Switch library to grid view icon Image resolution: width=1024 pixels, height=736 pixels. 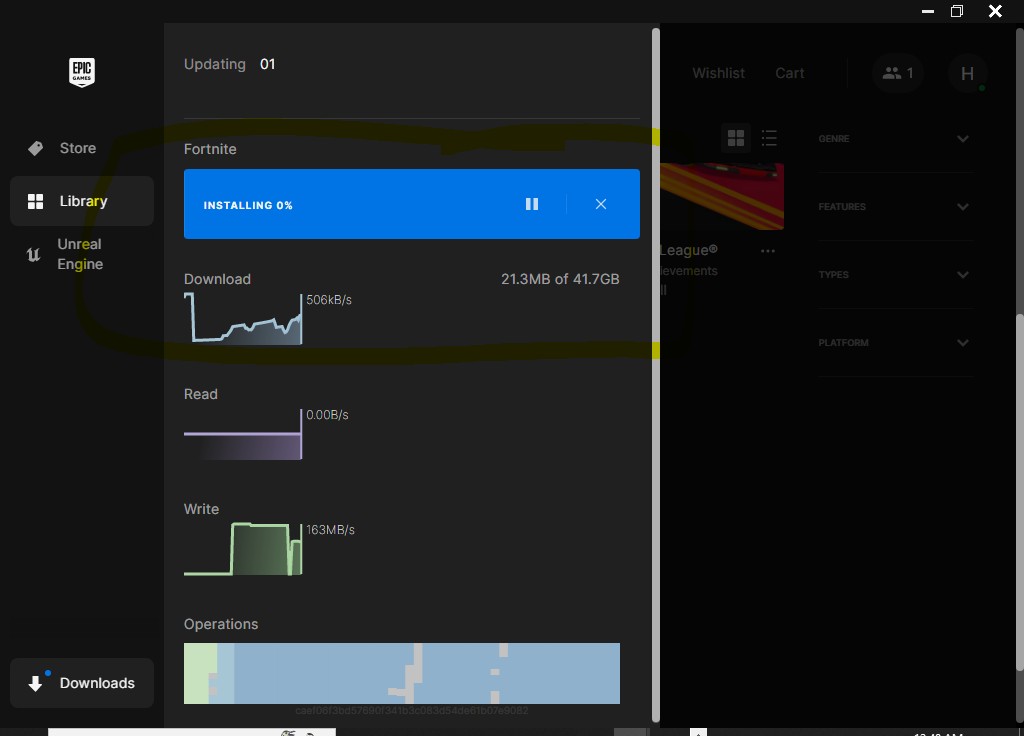pyautogui.click(x=736, y=138)
